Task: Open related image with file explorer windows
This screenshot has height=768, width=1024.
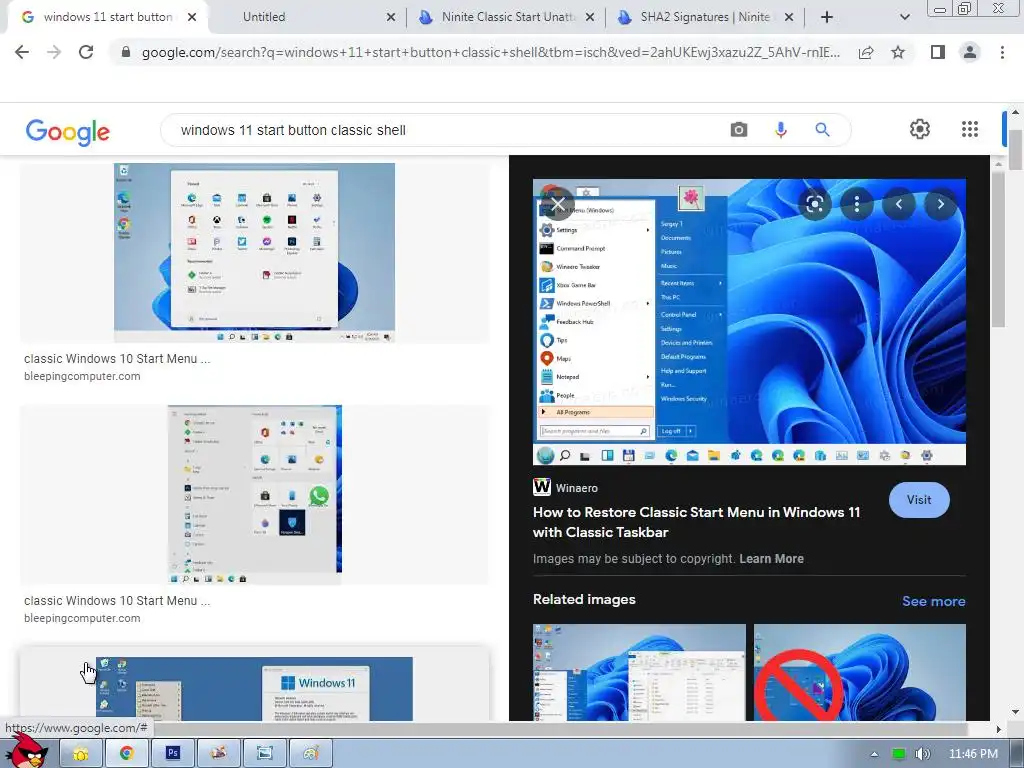Action: click(x=639, y=672)
